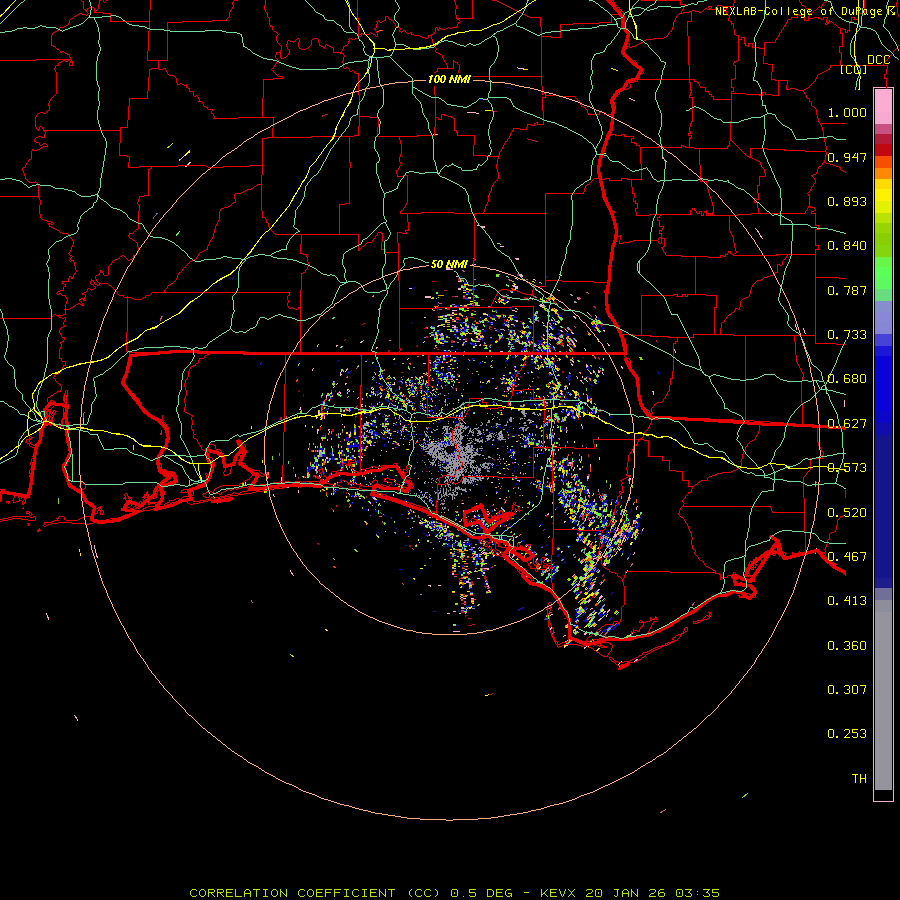900x900 pixels.
Task: Click the 0.520 legend value
Action: click(847, 513)
